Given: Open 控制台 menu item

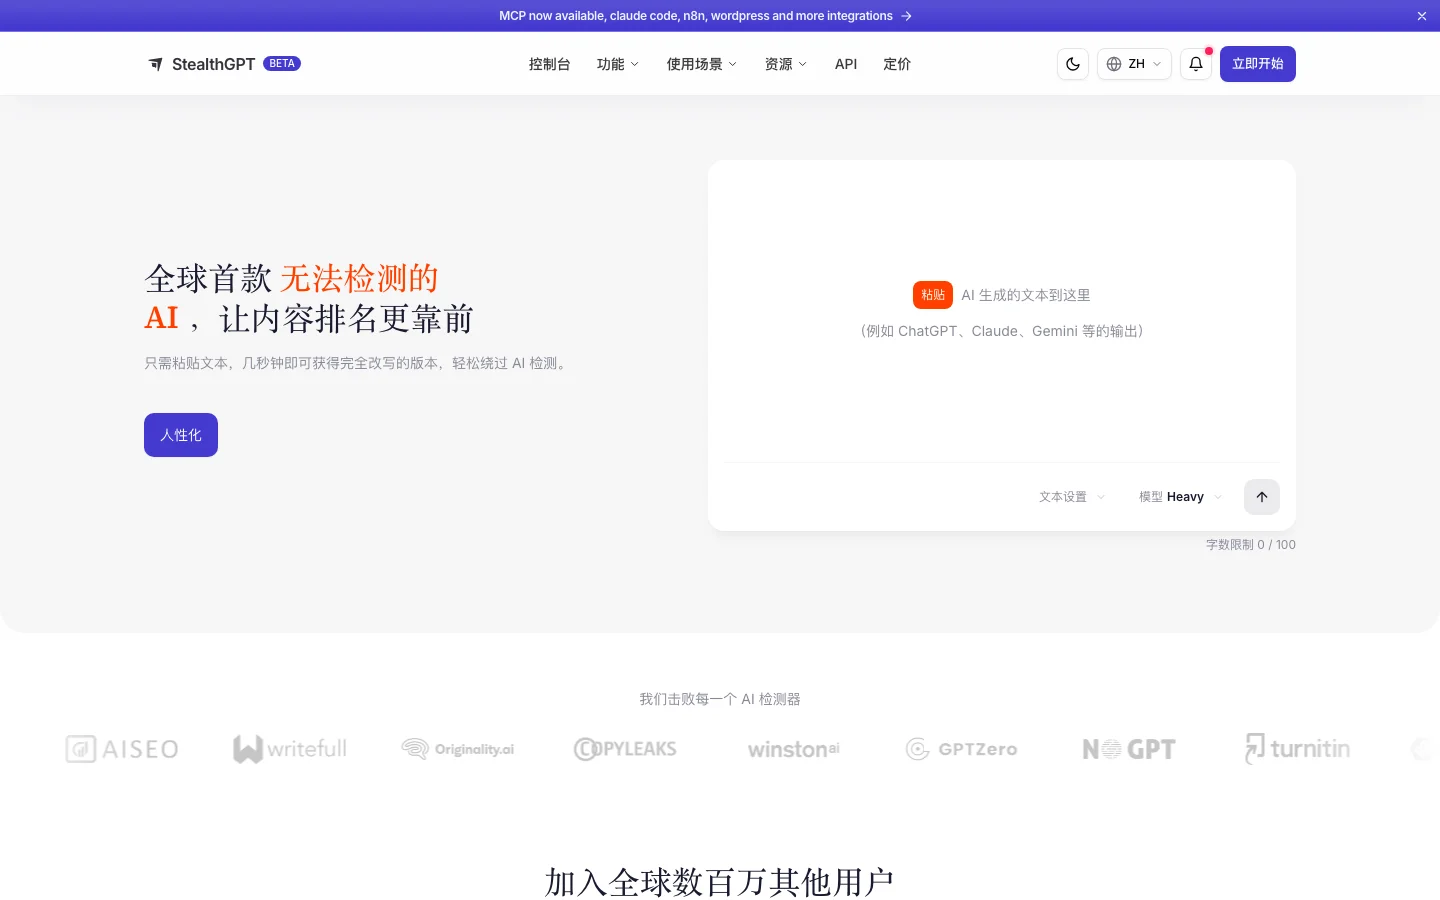Looking at the screenshot, I should pos(550,64).
